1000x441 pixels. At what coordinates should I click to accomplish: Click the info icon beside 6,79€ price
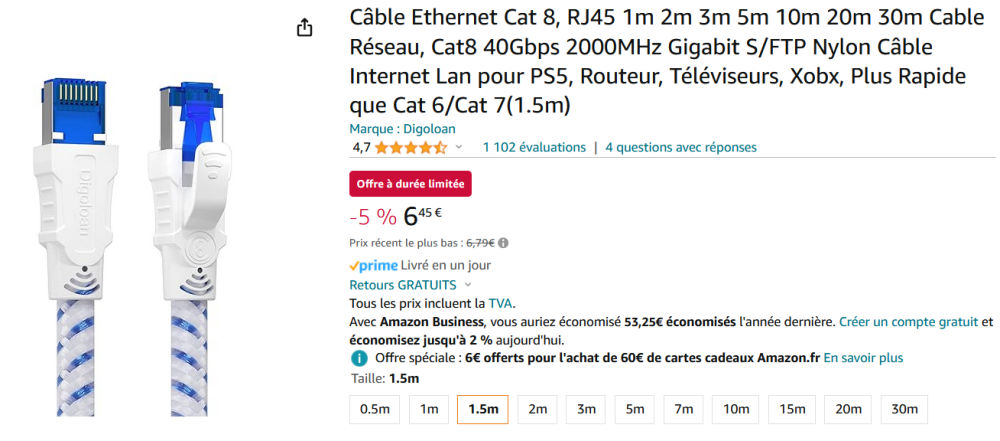pos(503,242)
